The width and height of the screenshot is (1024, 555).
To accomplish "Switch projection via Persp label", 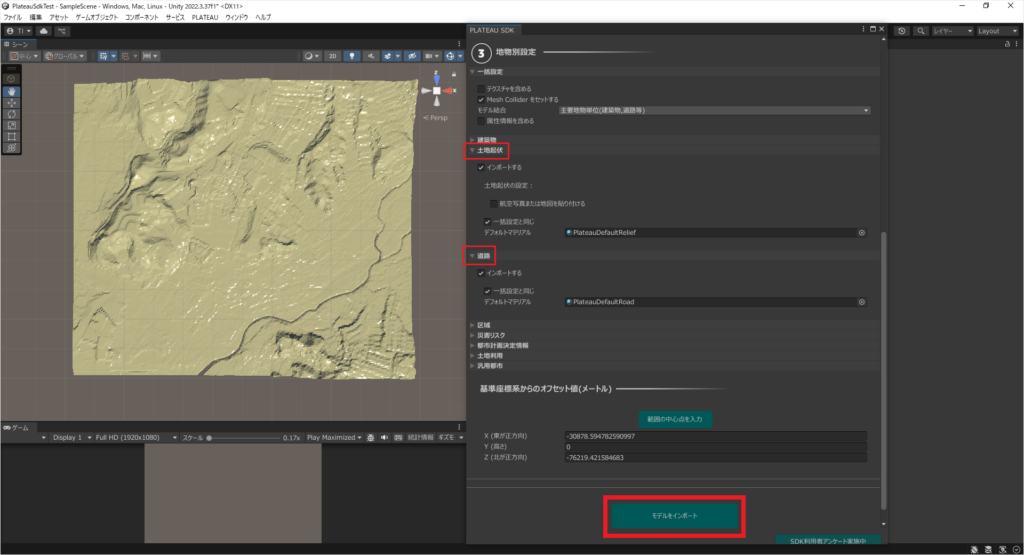I will pyautogui.click(x=436, y=118).
